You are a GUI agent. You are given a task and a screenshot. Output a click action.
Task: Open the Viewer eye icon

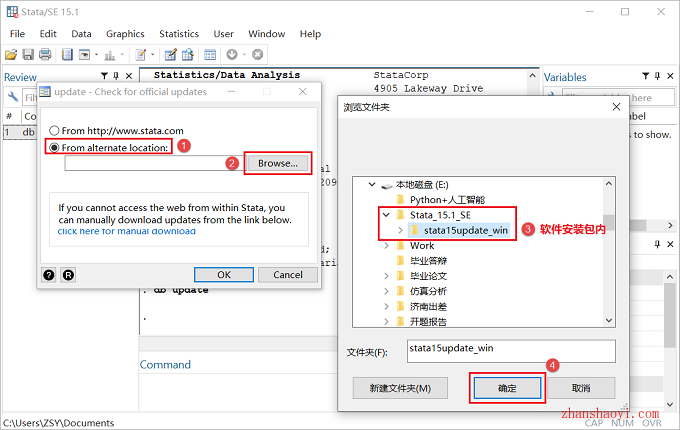(x=85, y=55)
